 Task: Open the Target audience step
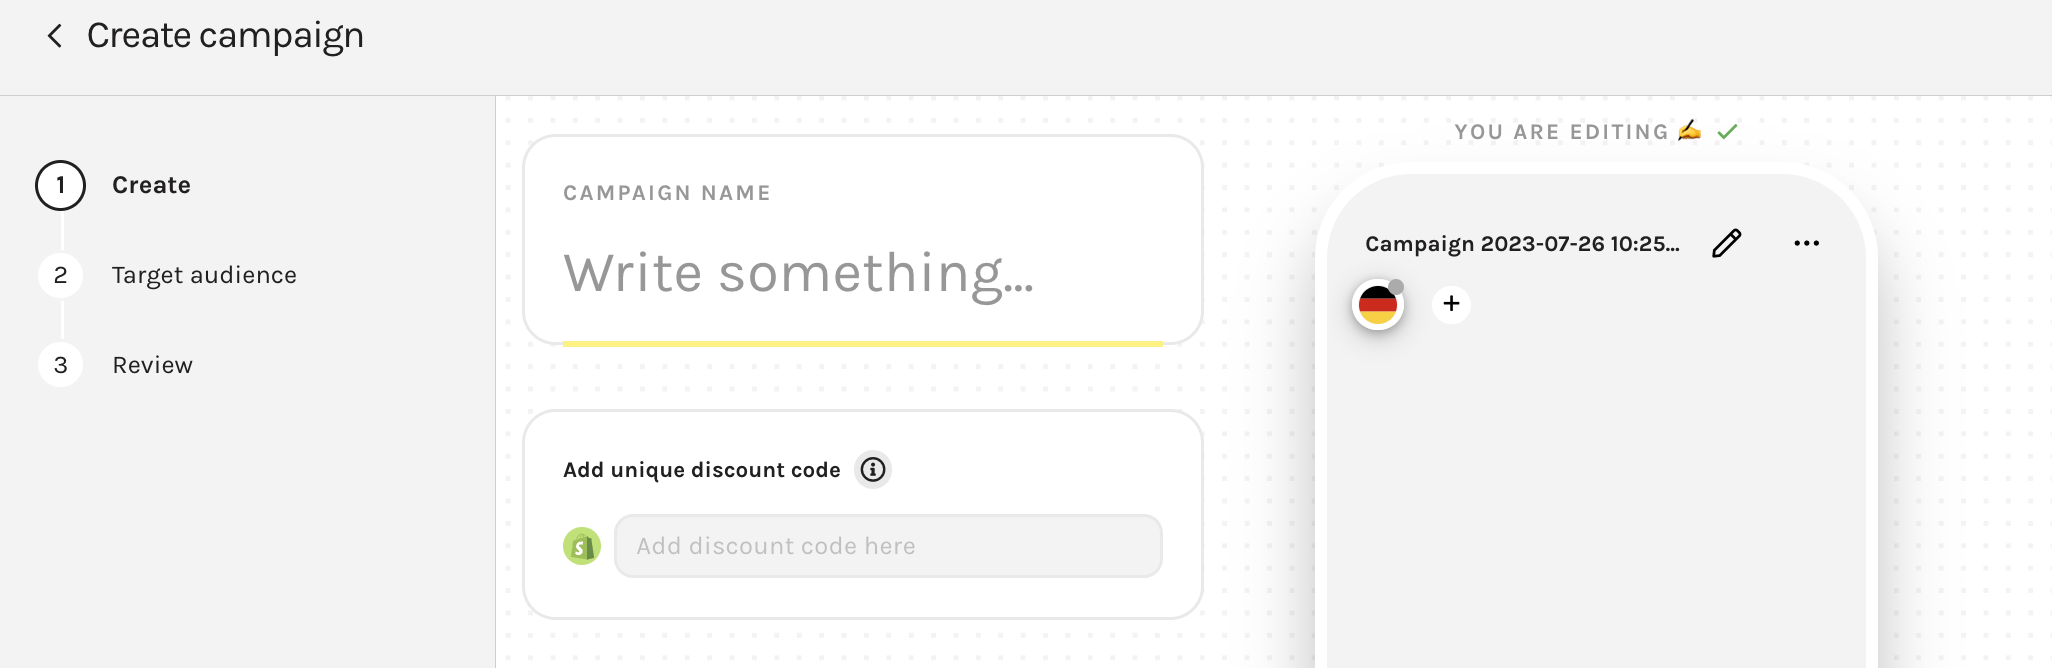(204, 275)
